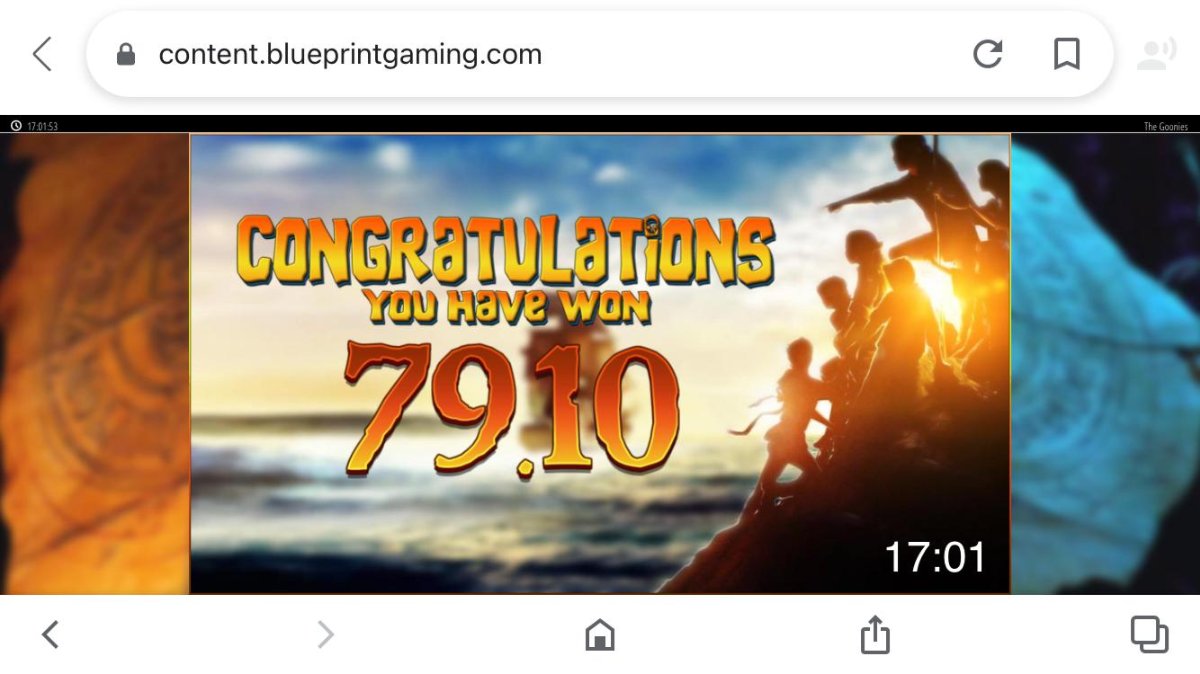
Task: Bookmark this page using the bookmark icon
Action: click(1067, 54)
